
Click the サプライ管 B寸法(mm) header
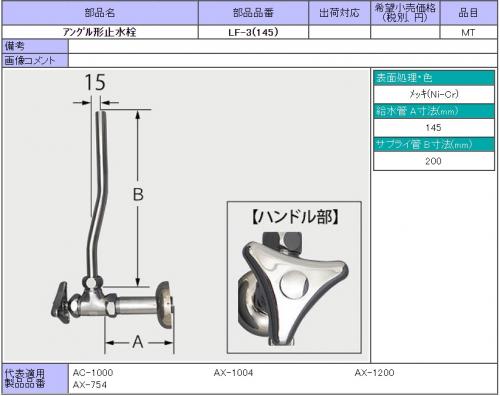[x=434, y=144]
